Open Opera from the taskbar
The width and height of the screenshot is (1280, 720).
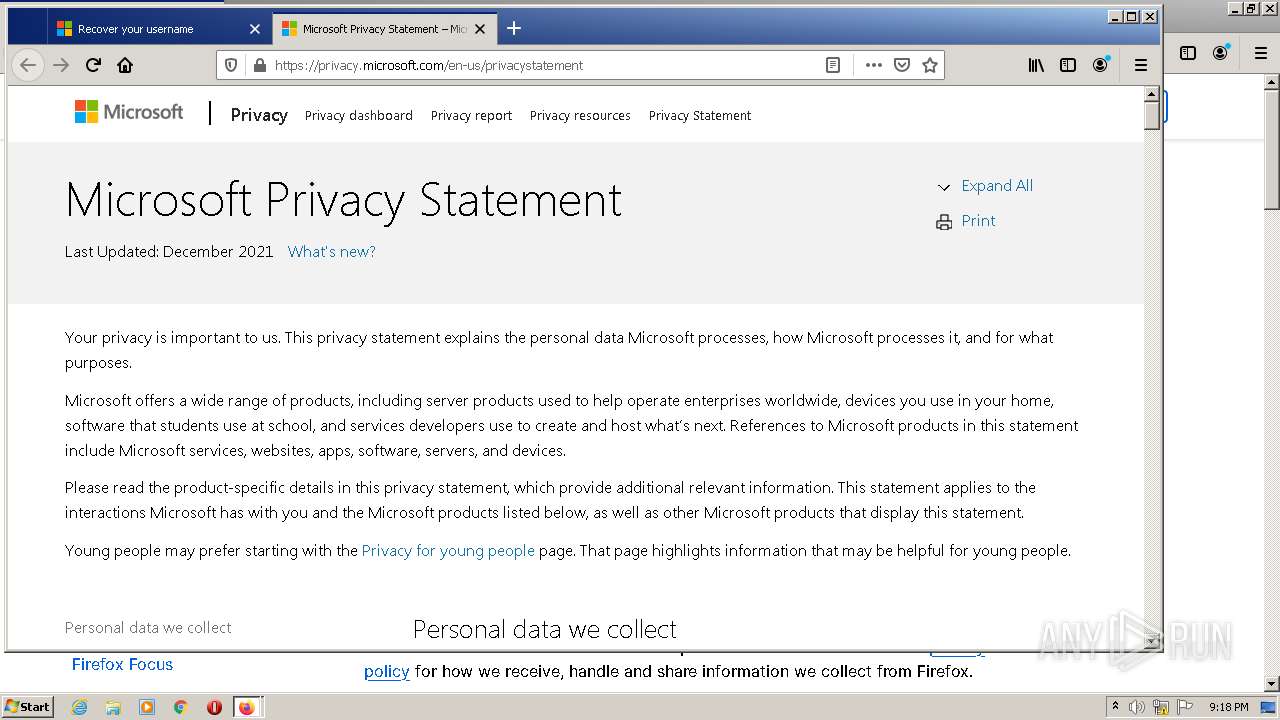pos(214,707)
